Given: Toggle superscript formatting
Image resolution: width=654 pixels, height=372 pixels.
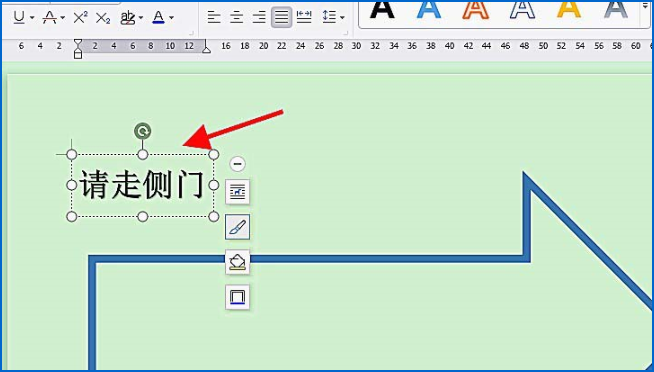Looking at the screenshot, I should click(80, 18).
